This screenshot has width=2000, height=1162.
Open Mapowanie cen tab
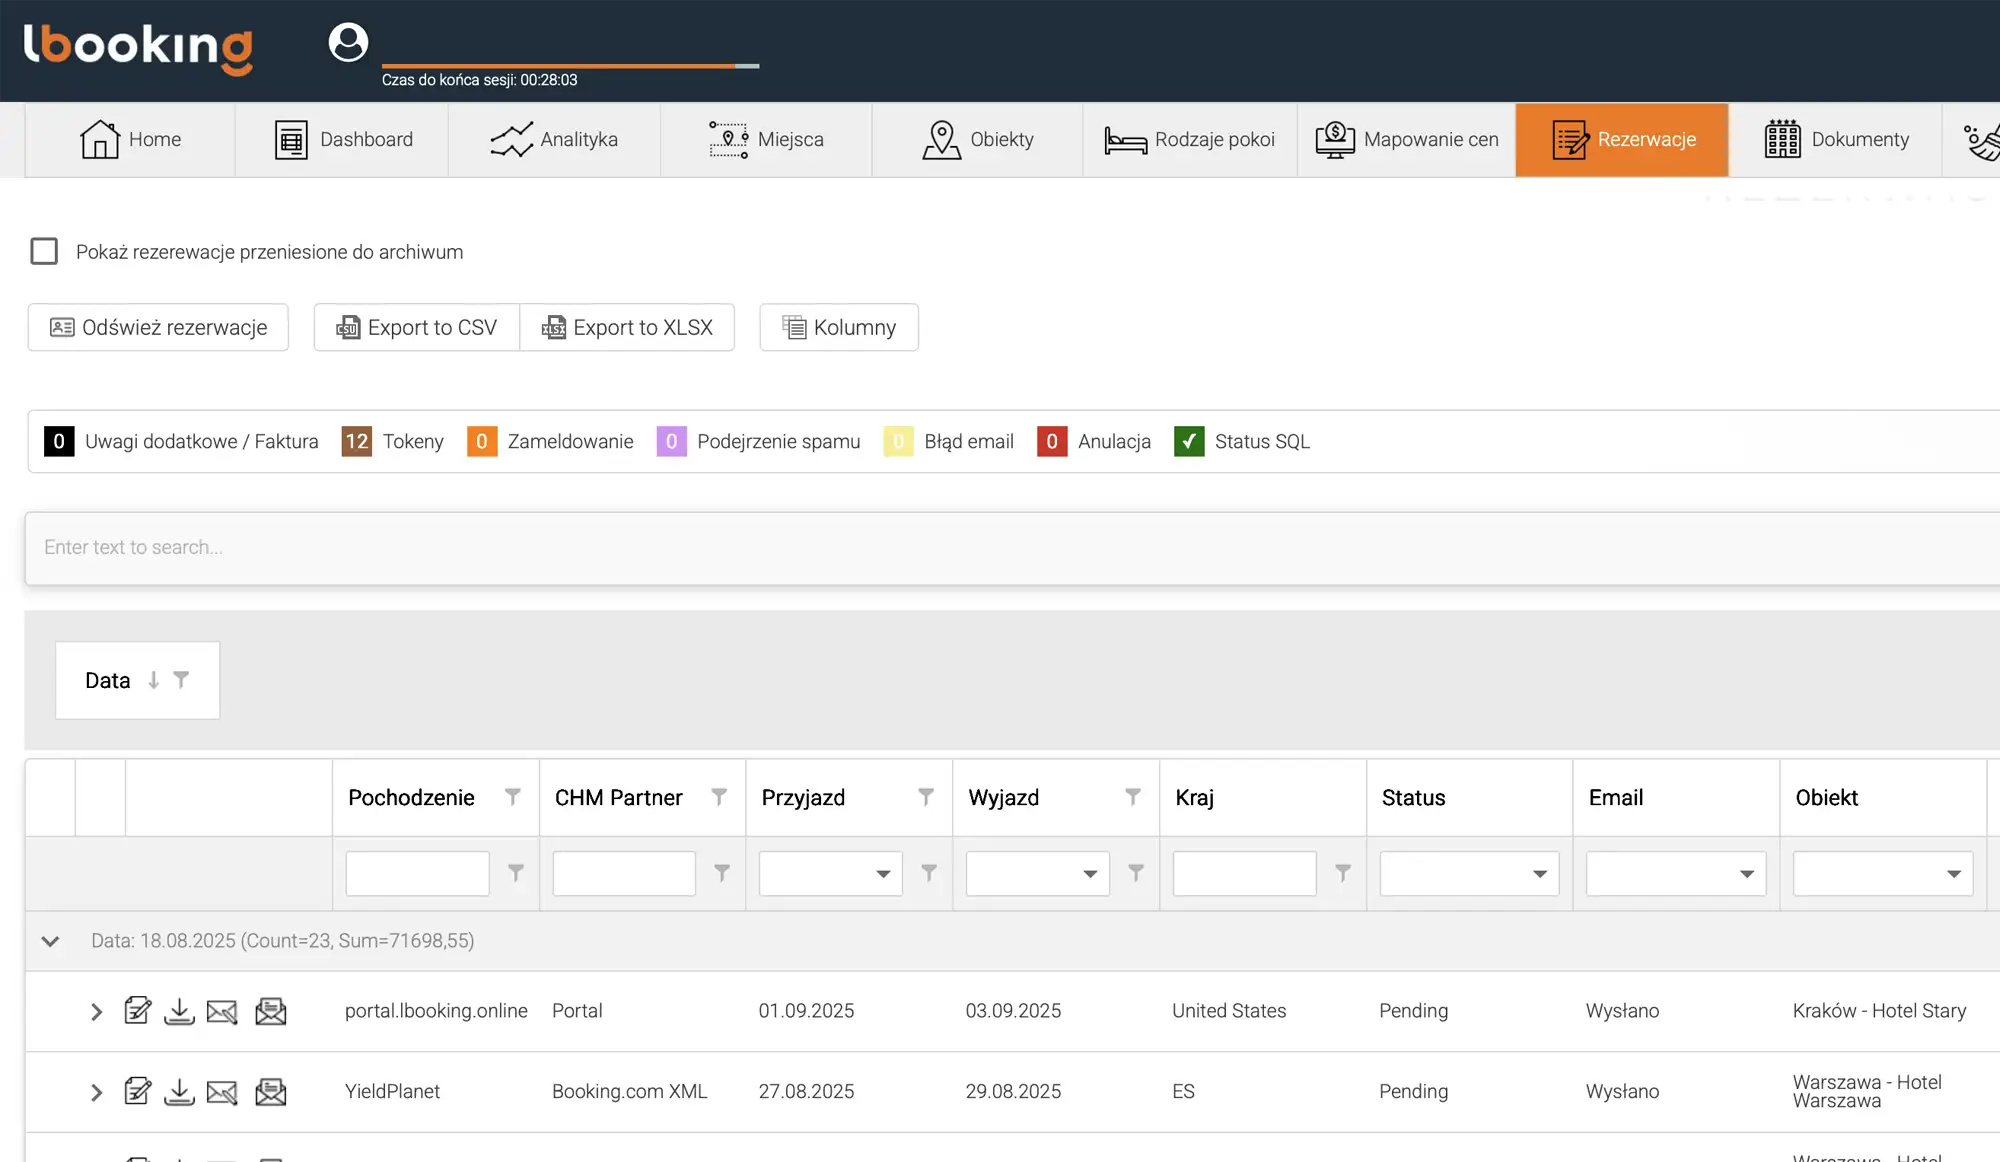(1406, 139)
